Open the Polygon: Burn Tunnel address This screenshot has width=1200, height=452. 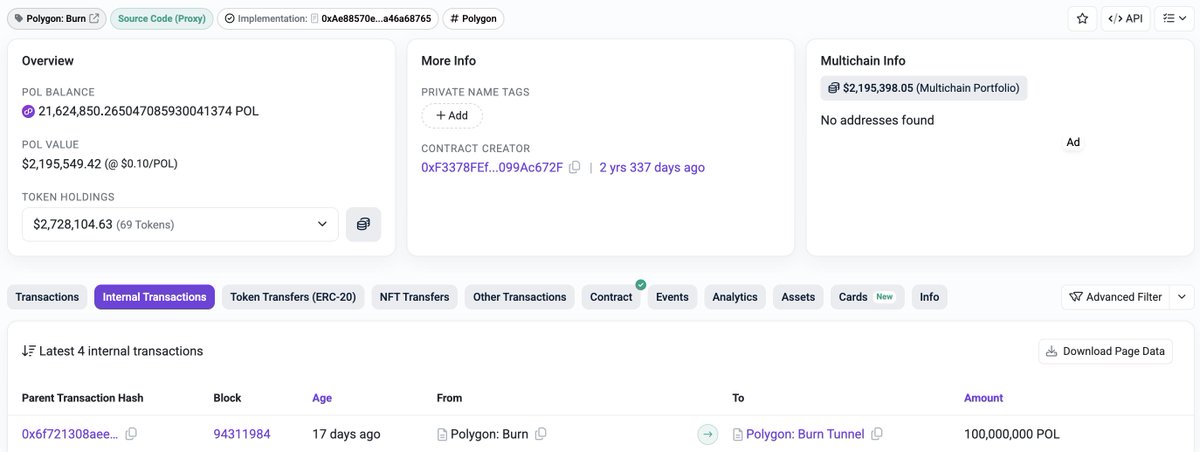click(806, 434)
